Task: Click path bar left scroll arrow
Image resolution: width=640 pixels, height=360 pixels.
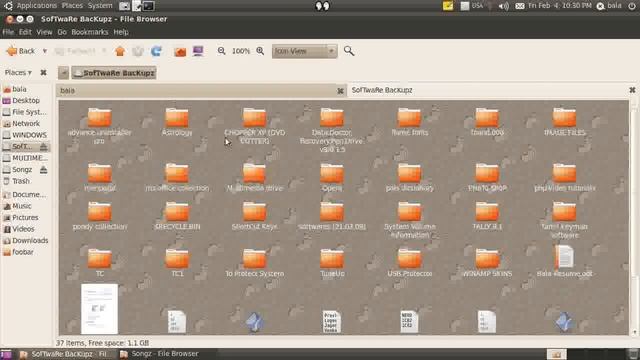Action: 63,73
